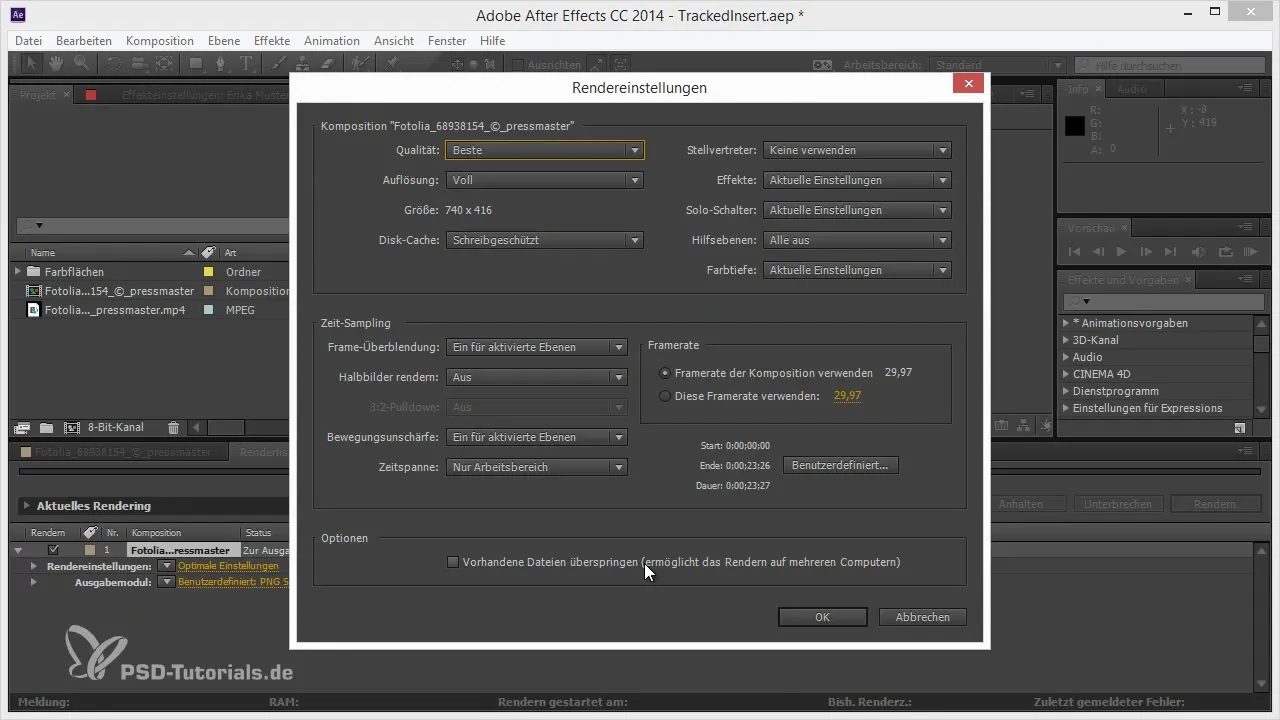Select the Pen tool
Screen dimensions: 1280x720
tap(221, 63)
